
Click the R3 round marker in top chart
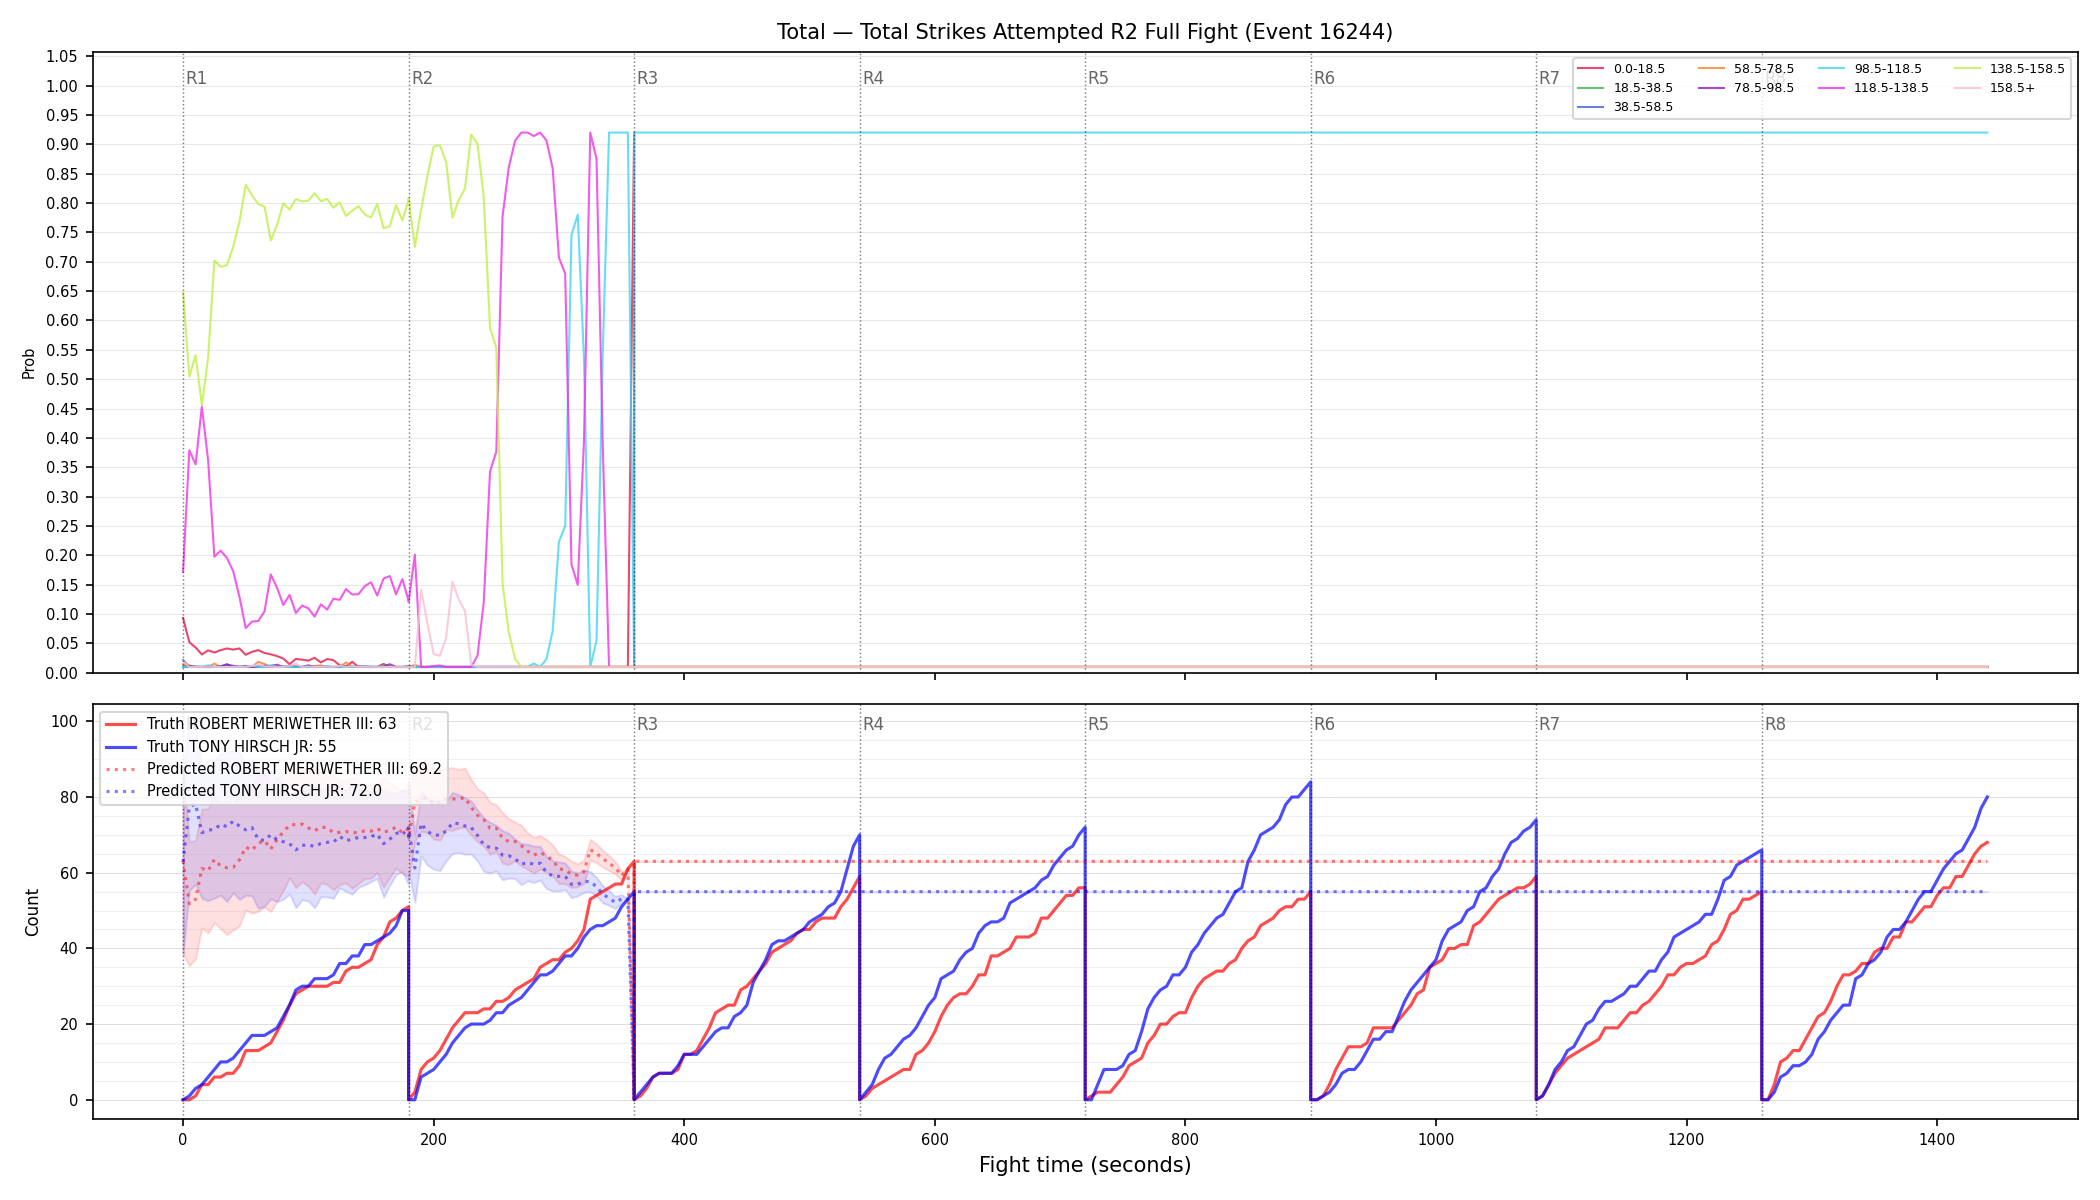click(x=648, y=78)
